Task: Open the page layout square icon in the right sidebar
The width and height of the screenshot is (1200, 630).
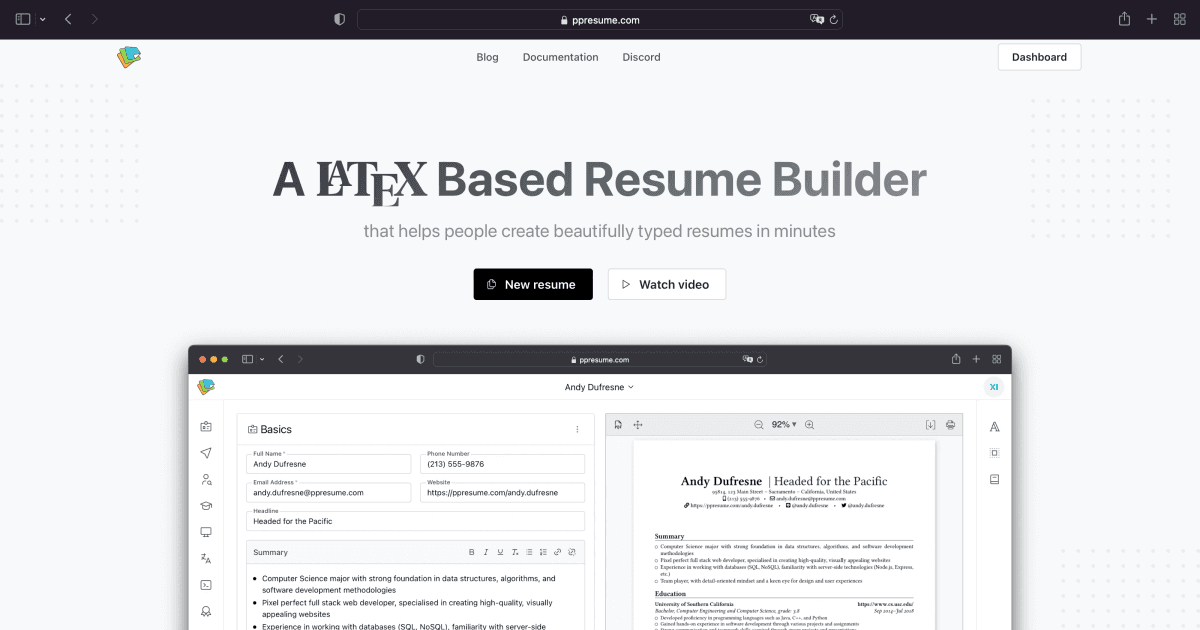Action: click(994, 453)
